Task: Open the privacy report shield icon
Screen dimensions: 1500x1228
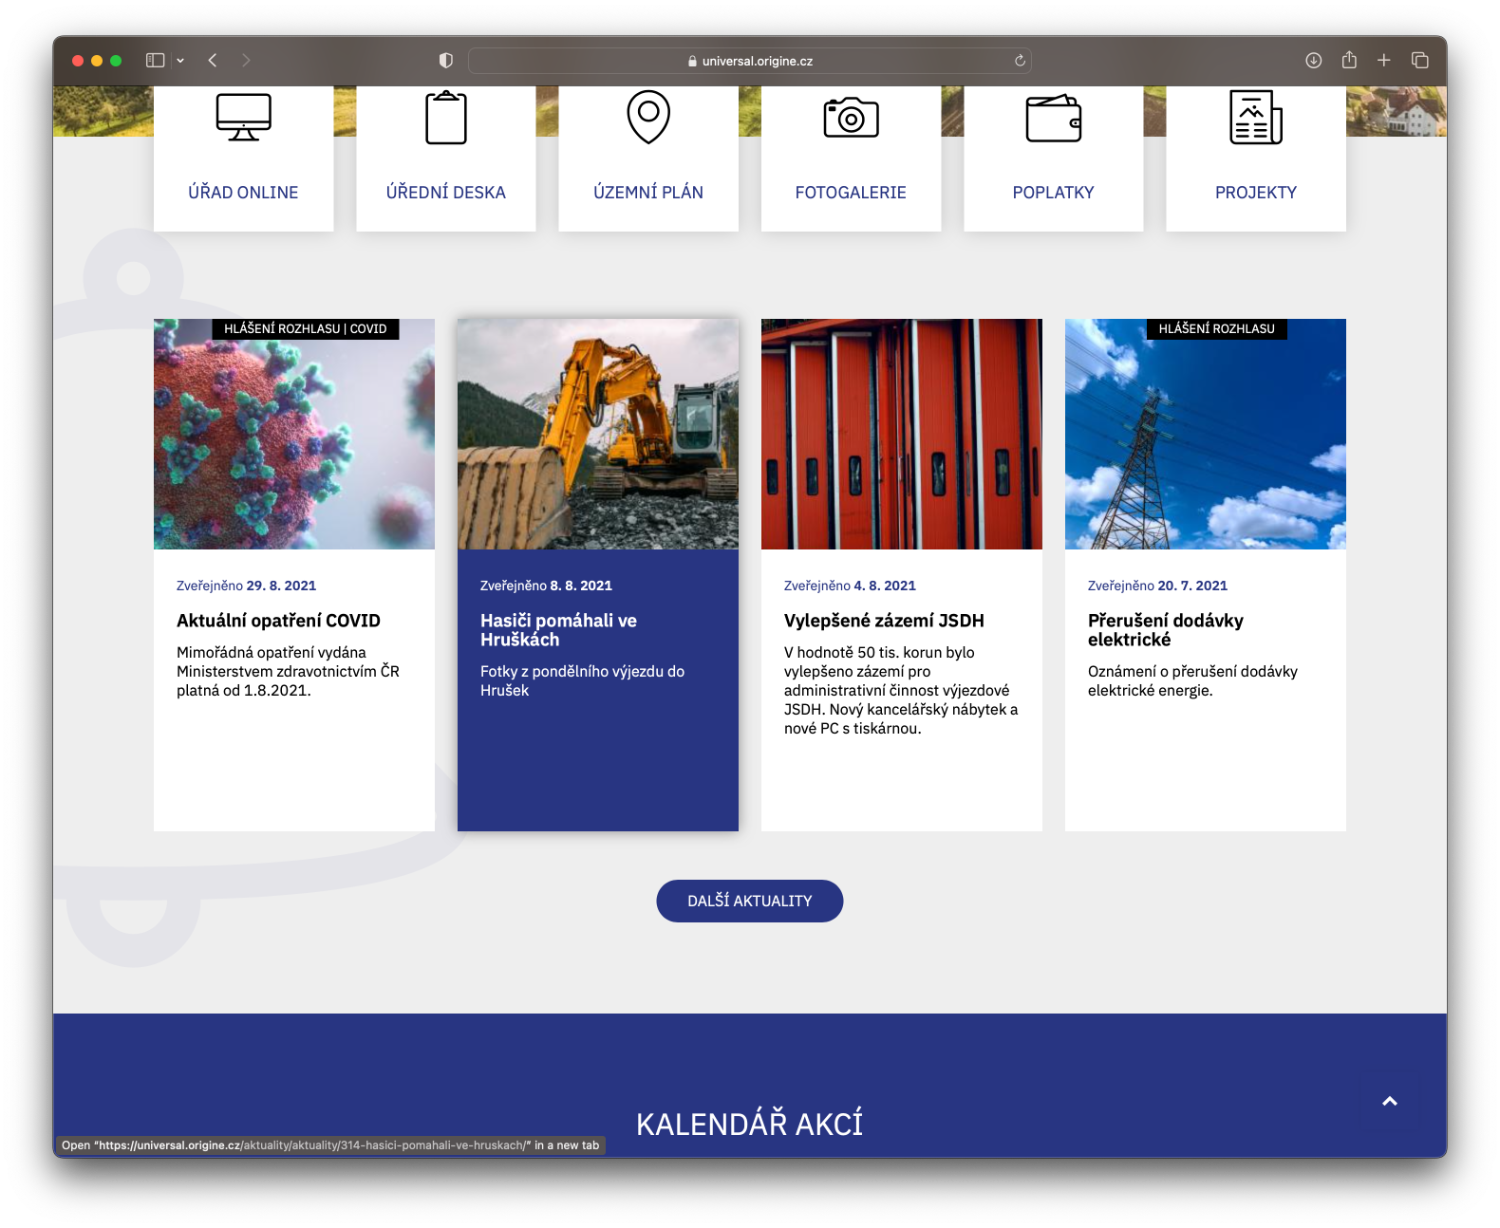Action: coord(446,61)
